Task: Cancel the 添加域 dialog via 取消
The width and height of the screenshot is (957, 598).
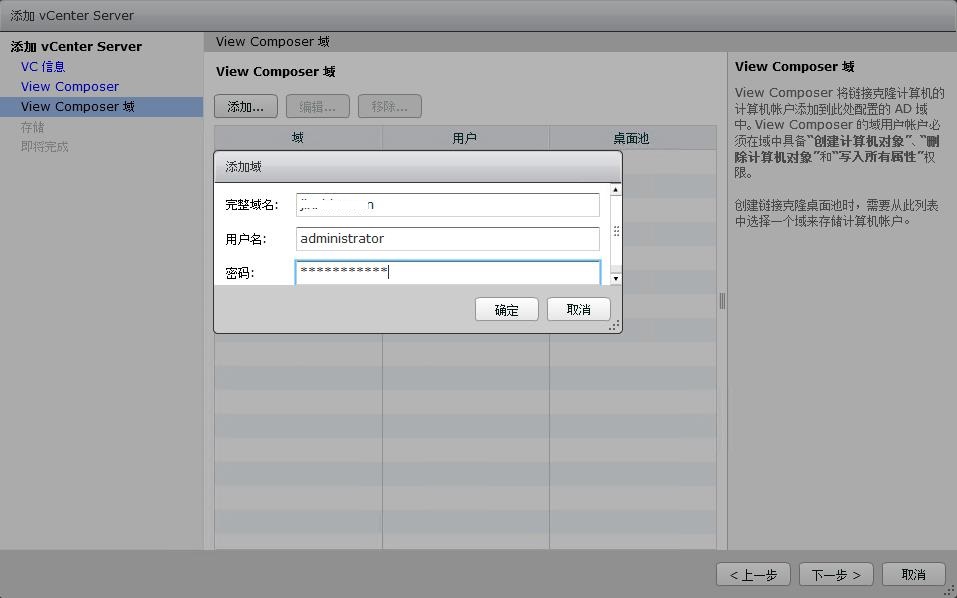Action: point(578,309)
